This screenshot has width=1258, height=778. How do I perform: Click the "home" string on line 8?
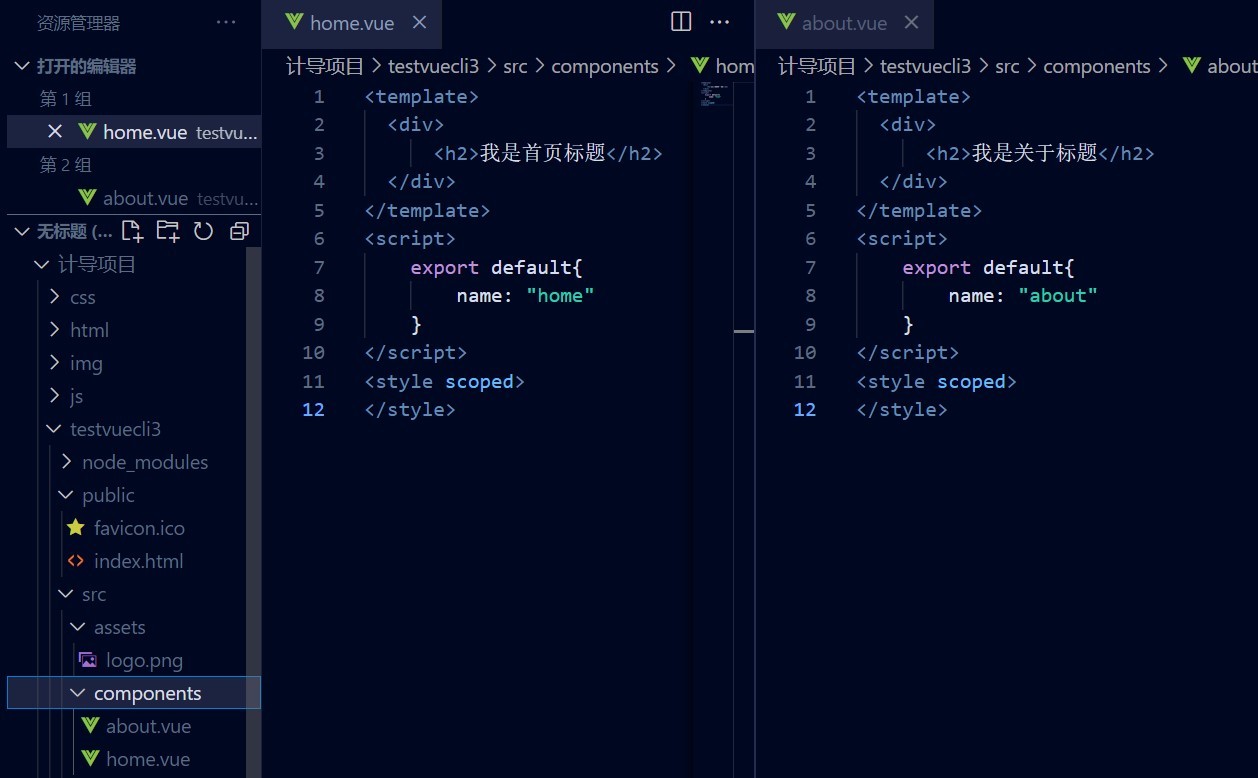(560, 295)
